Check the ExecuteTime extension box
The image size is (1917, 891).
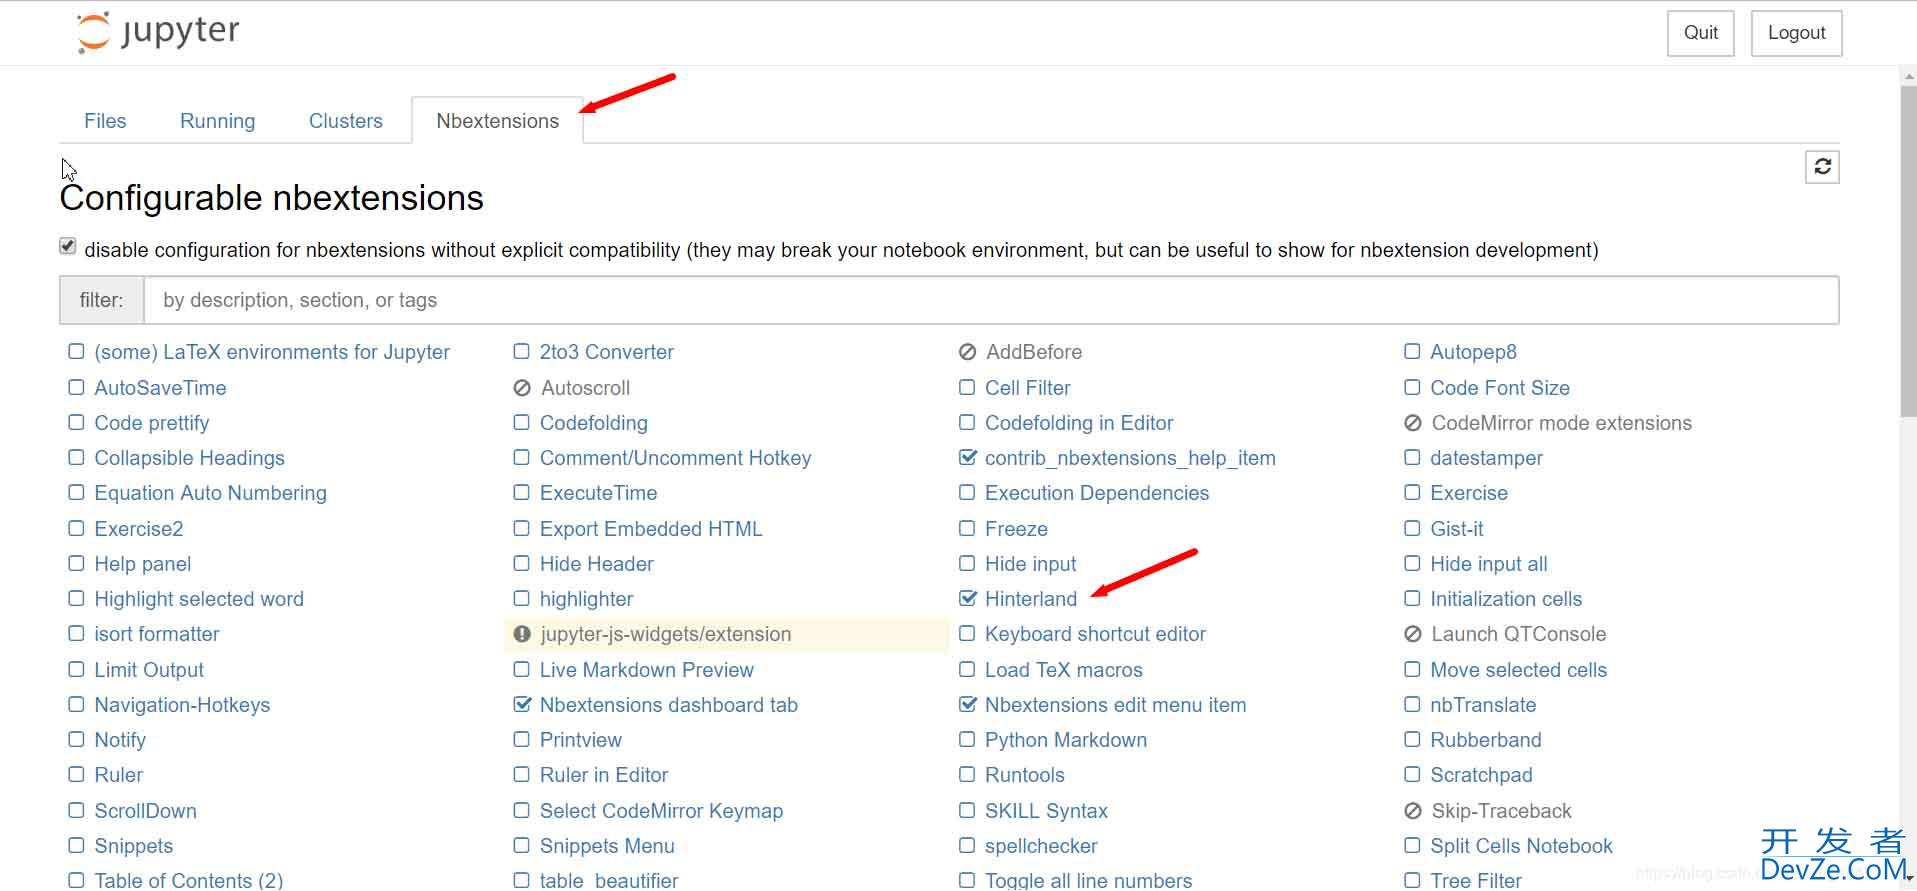[x=521, y=493]
